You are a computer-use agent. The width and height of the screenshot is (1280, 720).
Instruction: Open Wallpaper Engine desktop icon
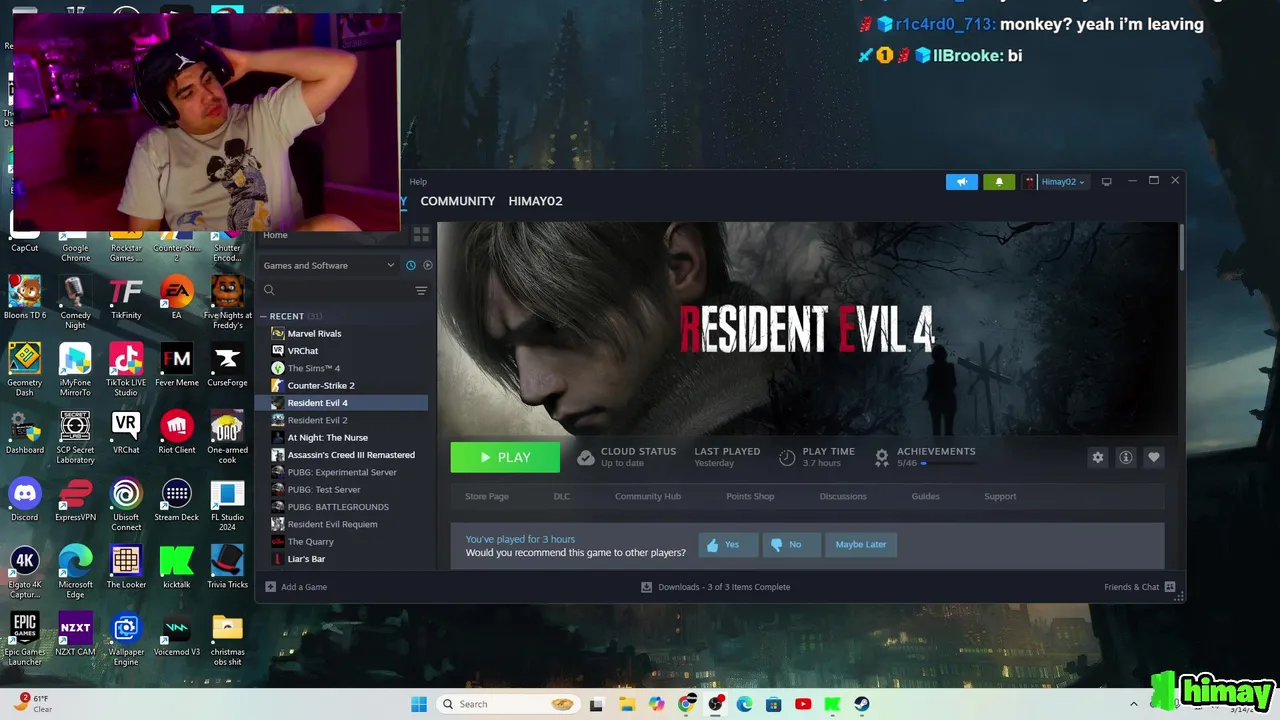coord(126,640)
